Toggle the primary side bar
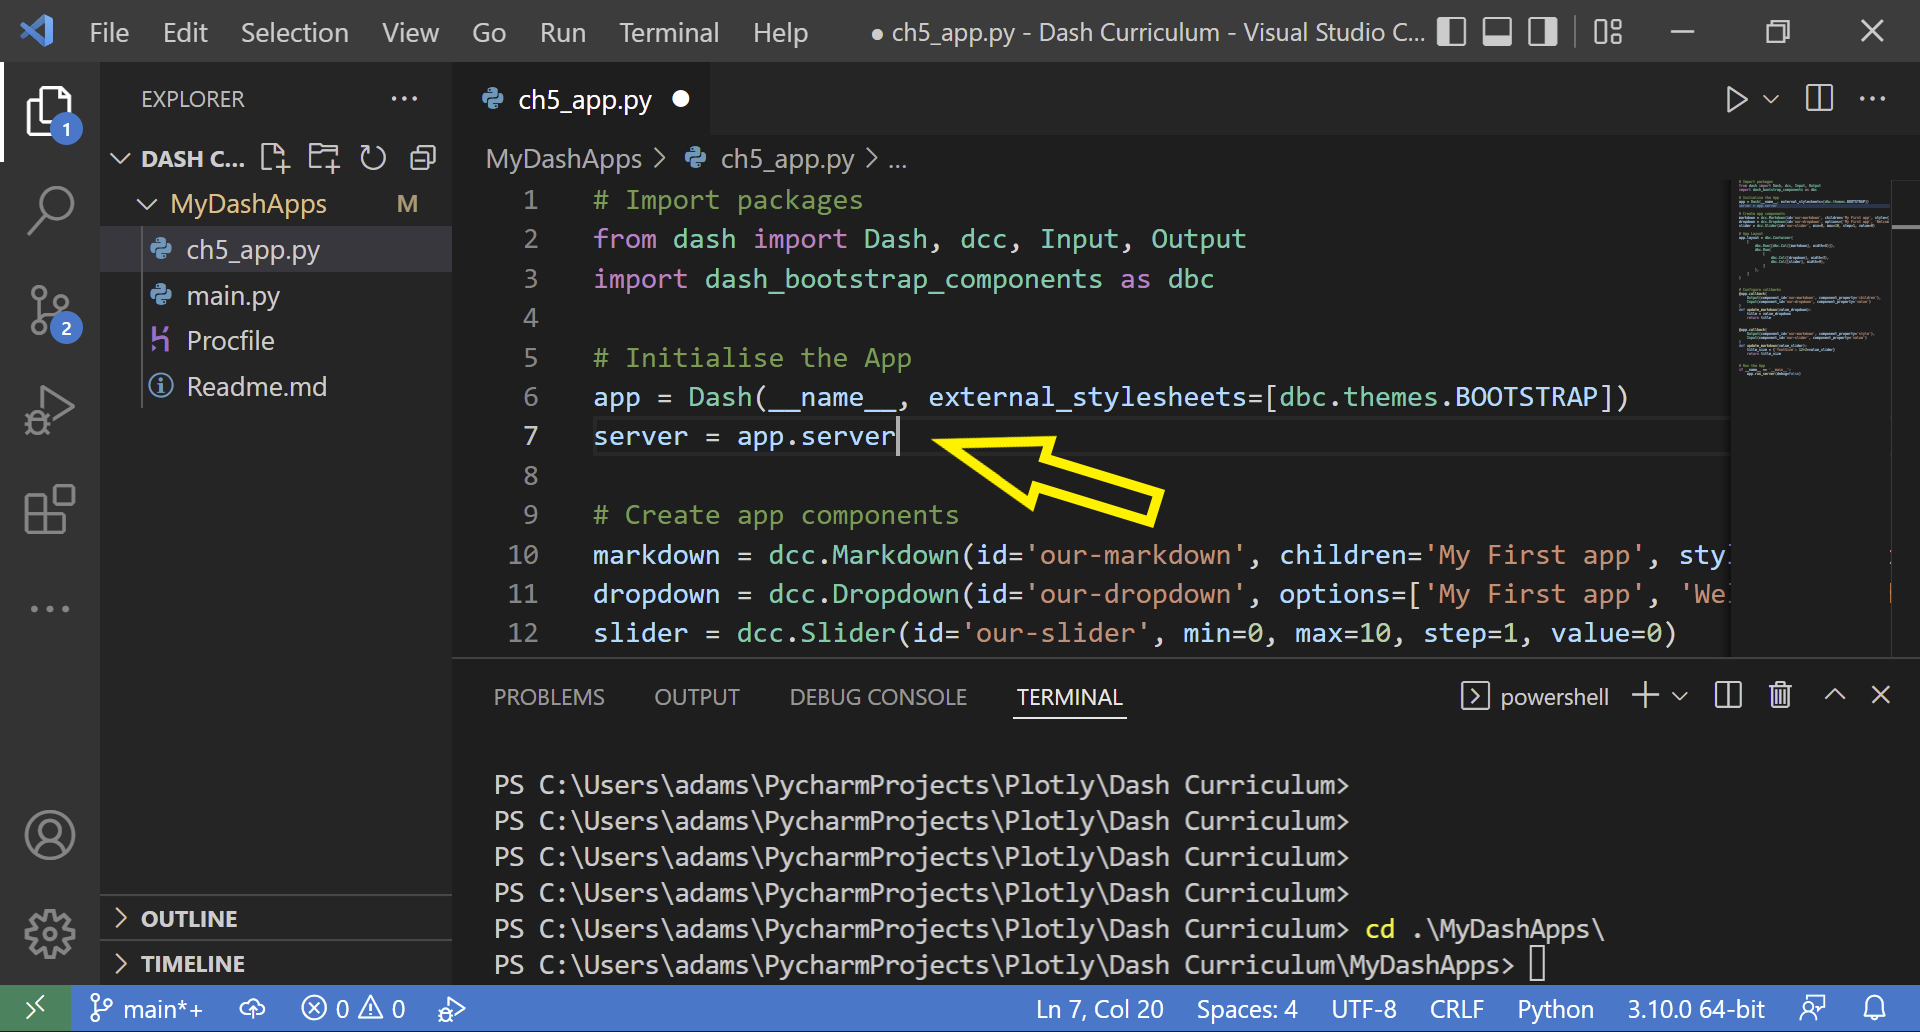 point(1451,32)
